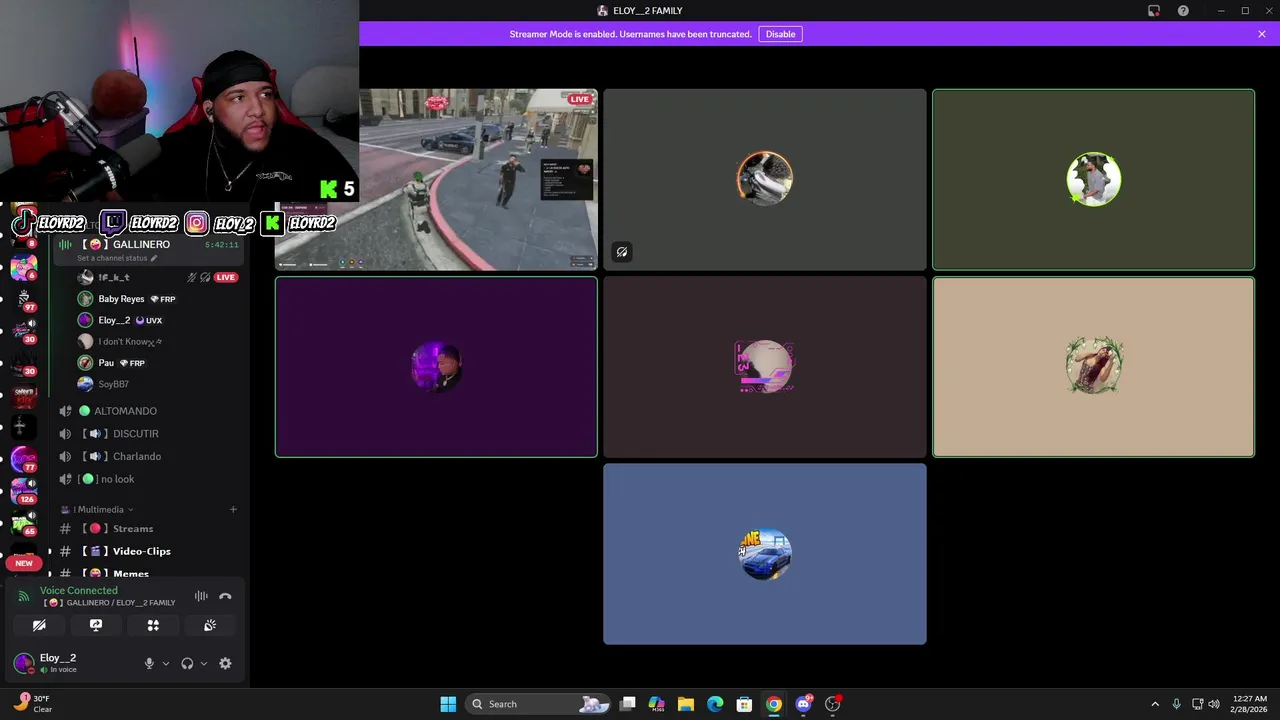Share your screen button in voice panel
The height and width of the screenshot is (720, 1280).
(x=96, y=625)
